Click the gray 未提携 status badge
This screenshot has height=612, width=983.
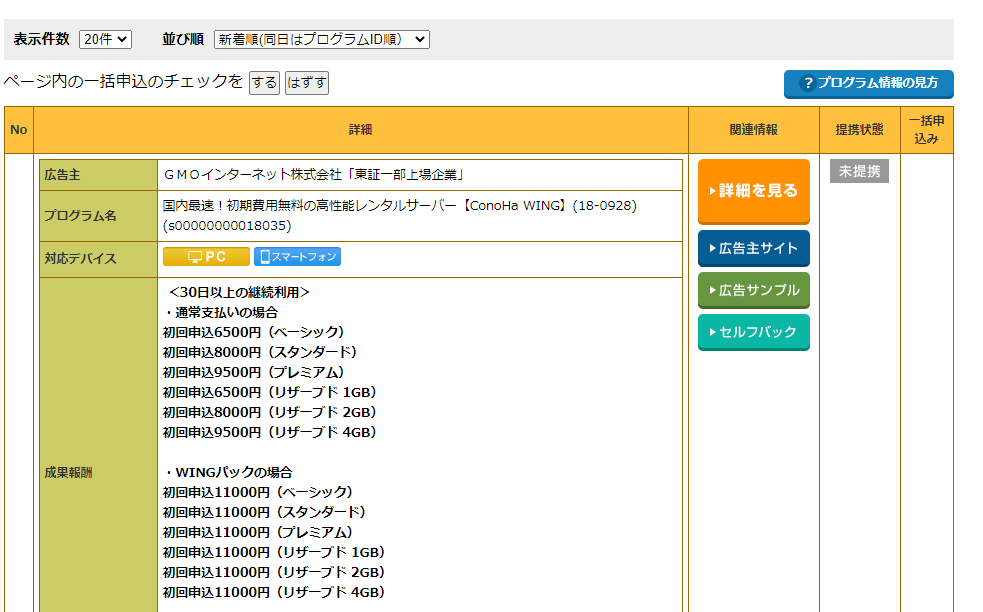pos(859,171)
